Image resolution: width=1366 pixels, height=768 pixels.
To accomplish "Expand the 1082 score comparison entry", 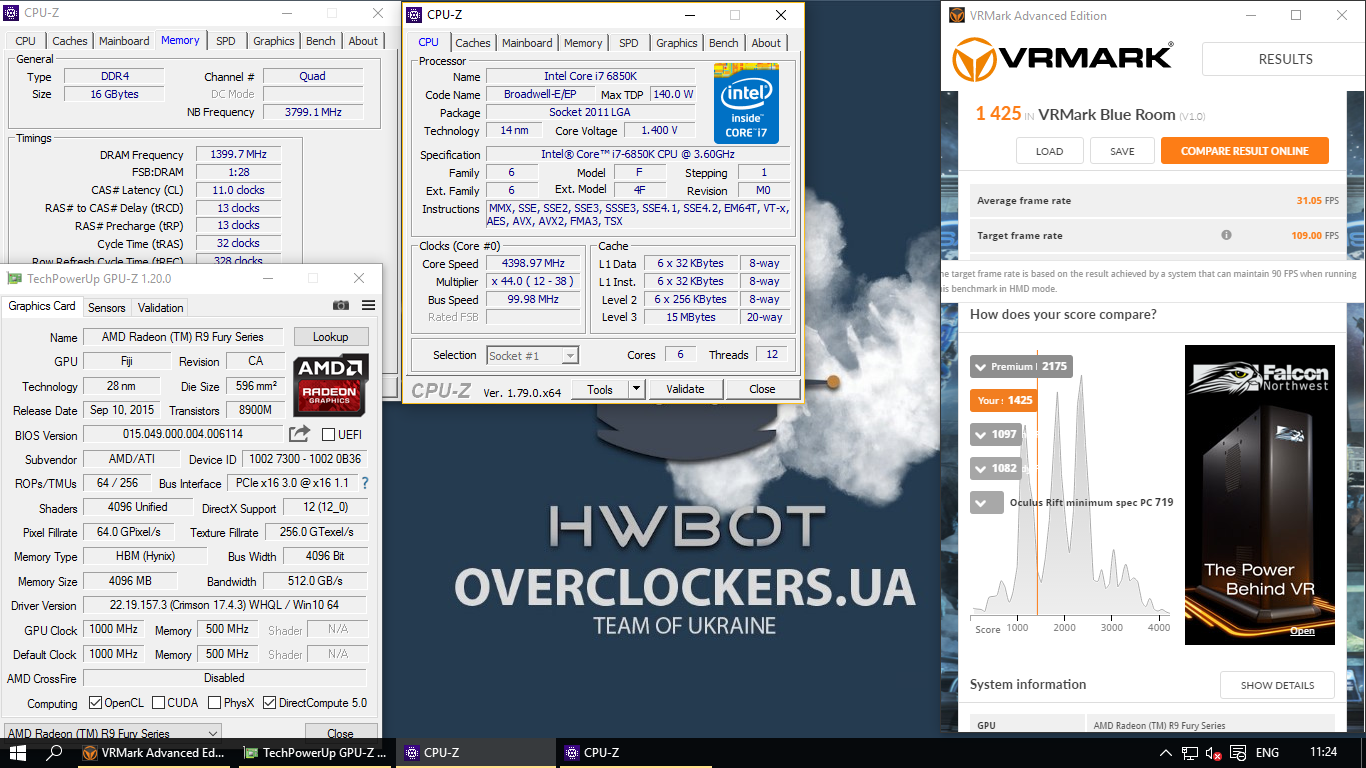I will [x=996, y=468].
